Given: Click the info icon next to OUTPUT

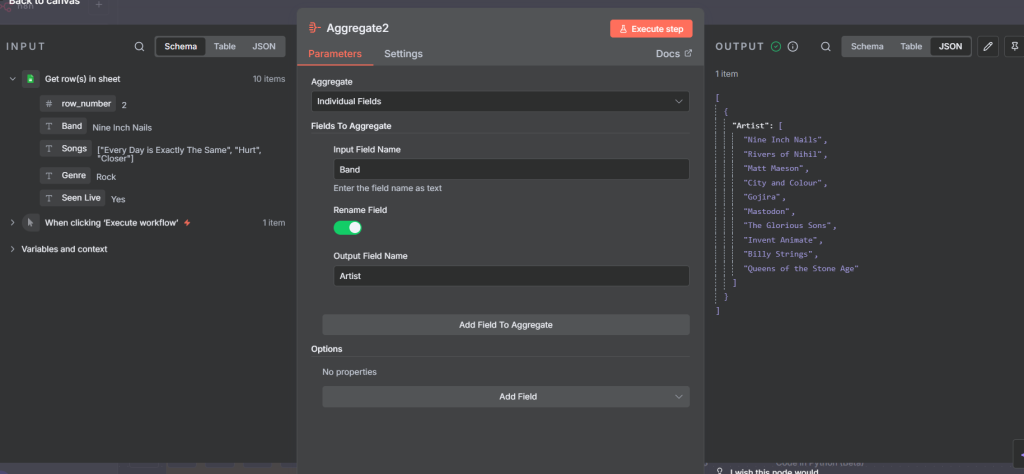Looking at the screenshot, I should pos(793,46).
